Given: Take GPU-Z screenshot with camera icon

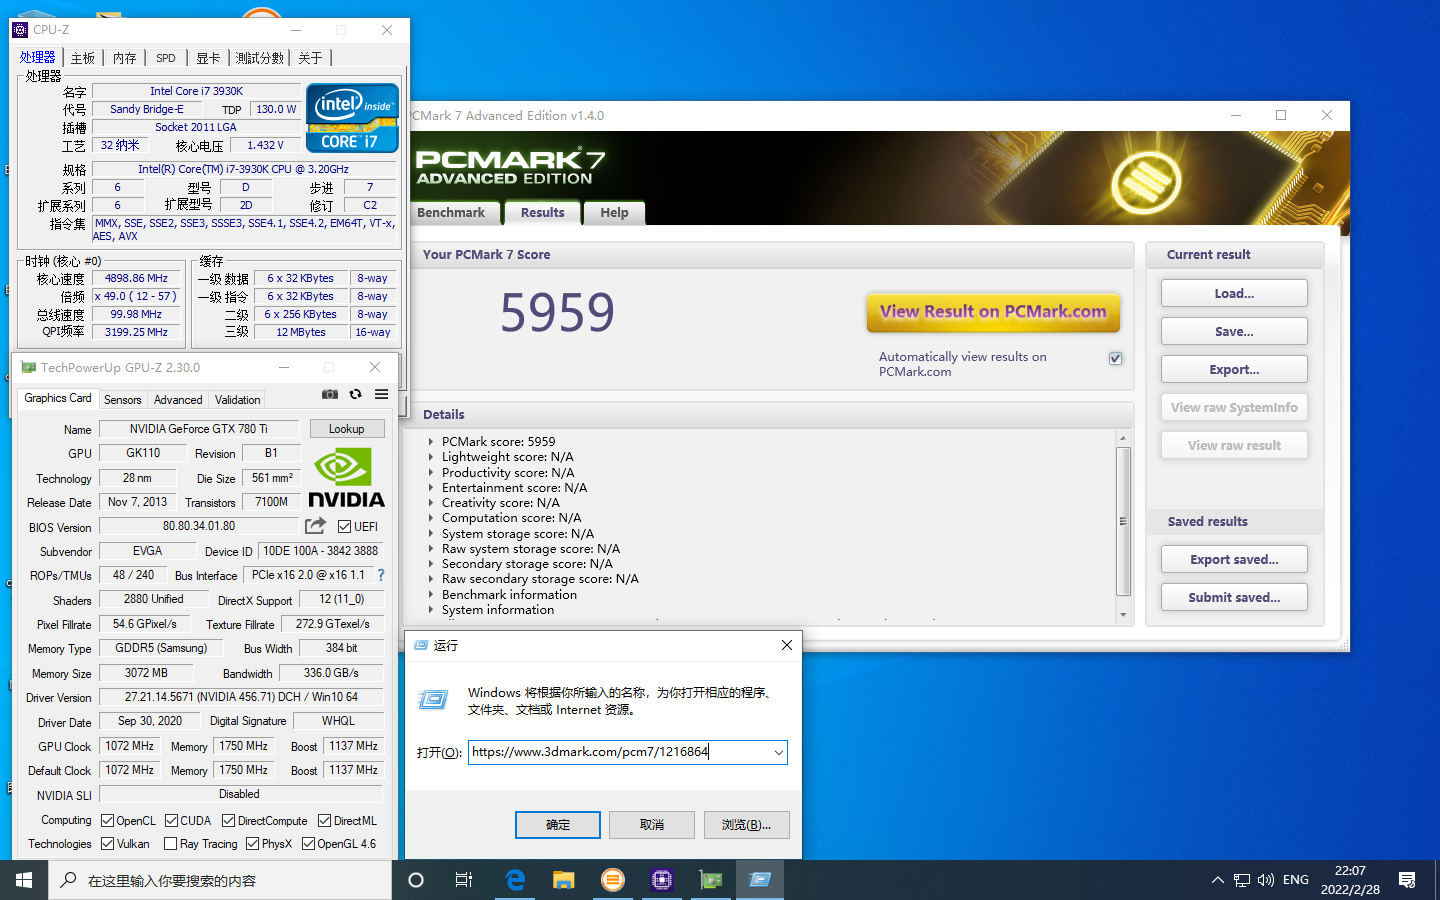Looking at the screenshot, I should (330, 394).
